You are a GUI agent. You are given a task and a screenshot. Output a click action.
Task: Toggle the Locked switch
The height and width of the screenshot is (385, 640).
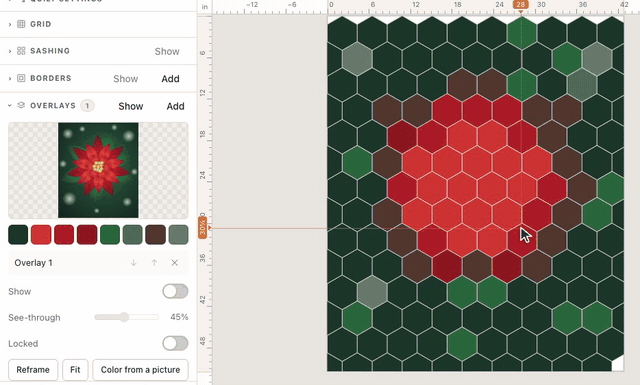(175, 343)
